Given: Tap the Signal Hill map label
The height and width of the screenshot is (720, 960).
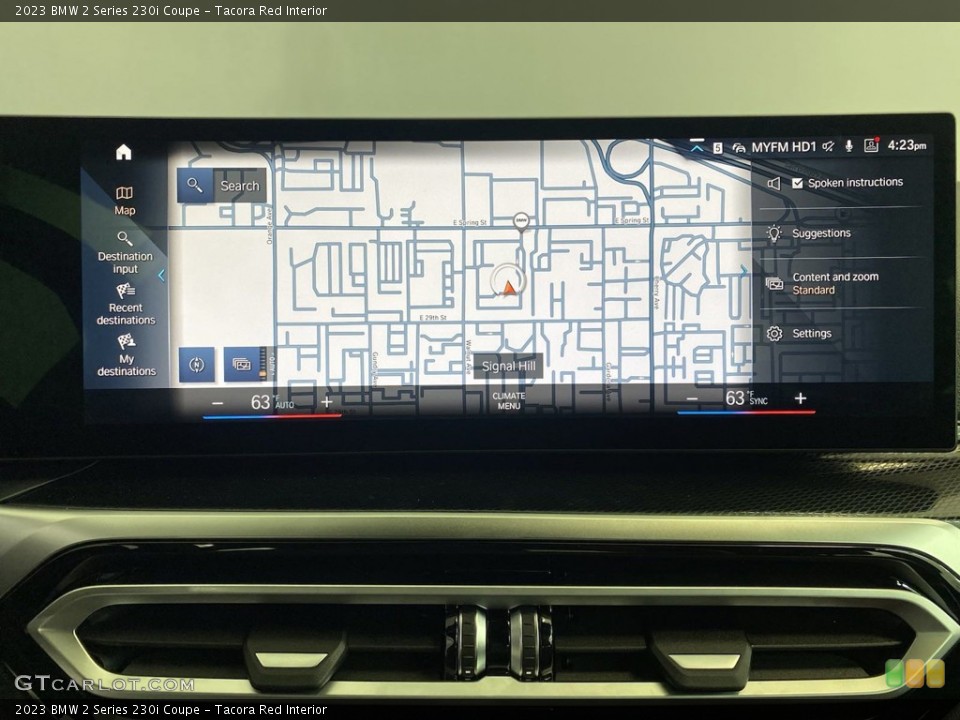Looking at the screenshot, I should click(x=508, y=366).
